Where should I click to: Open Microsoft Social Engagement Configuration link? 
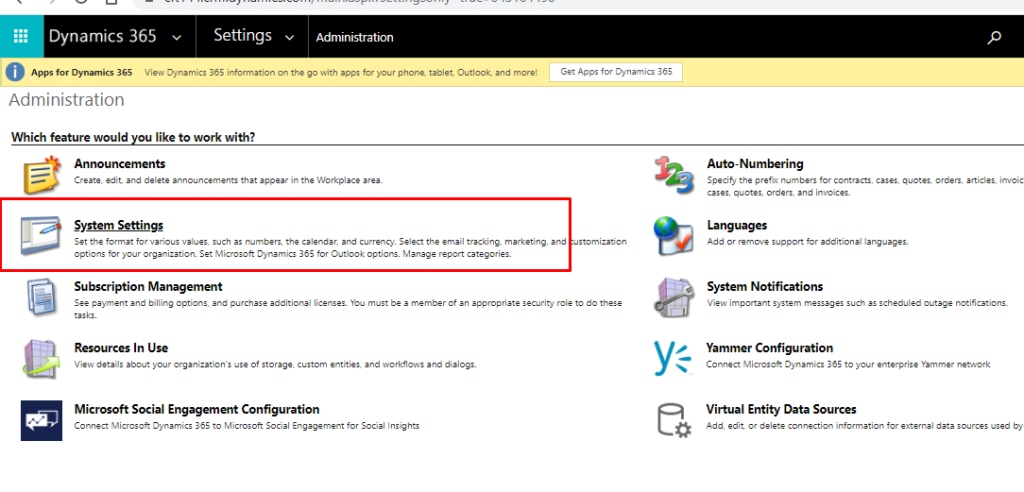(x=197, y=409)
